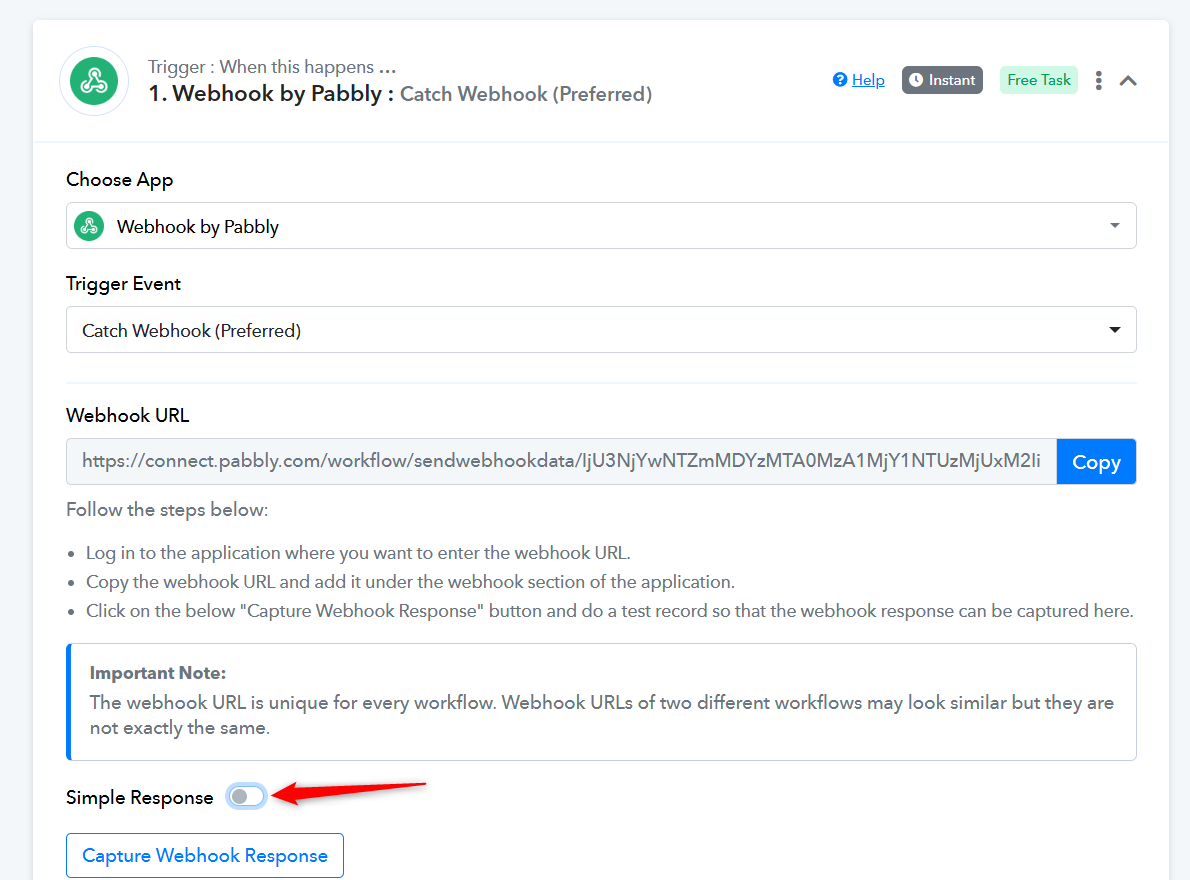
Task: Open the Help link
Action: [x=867, y=80]
